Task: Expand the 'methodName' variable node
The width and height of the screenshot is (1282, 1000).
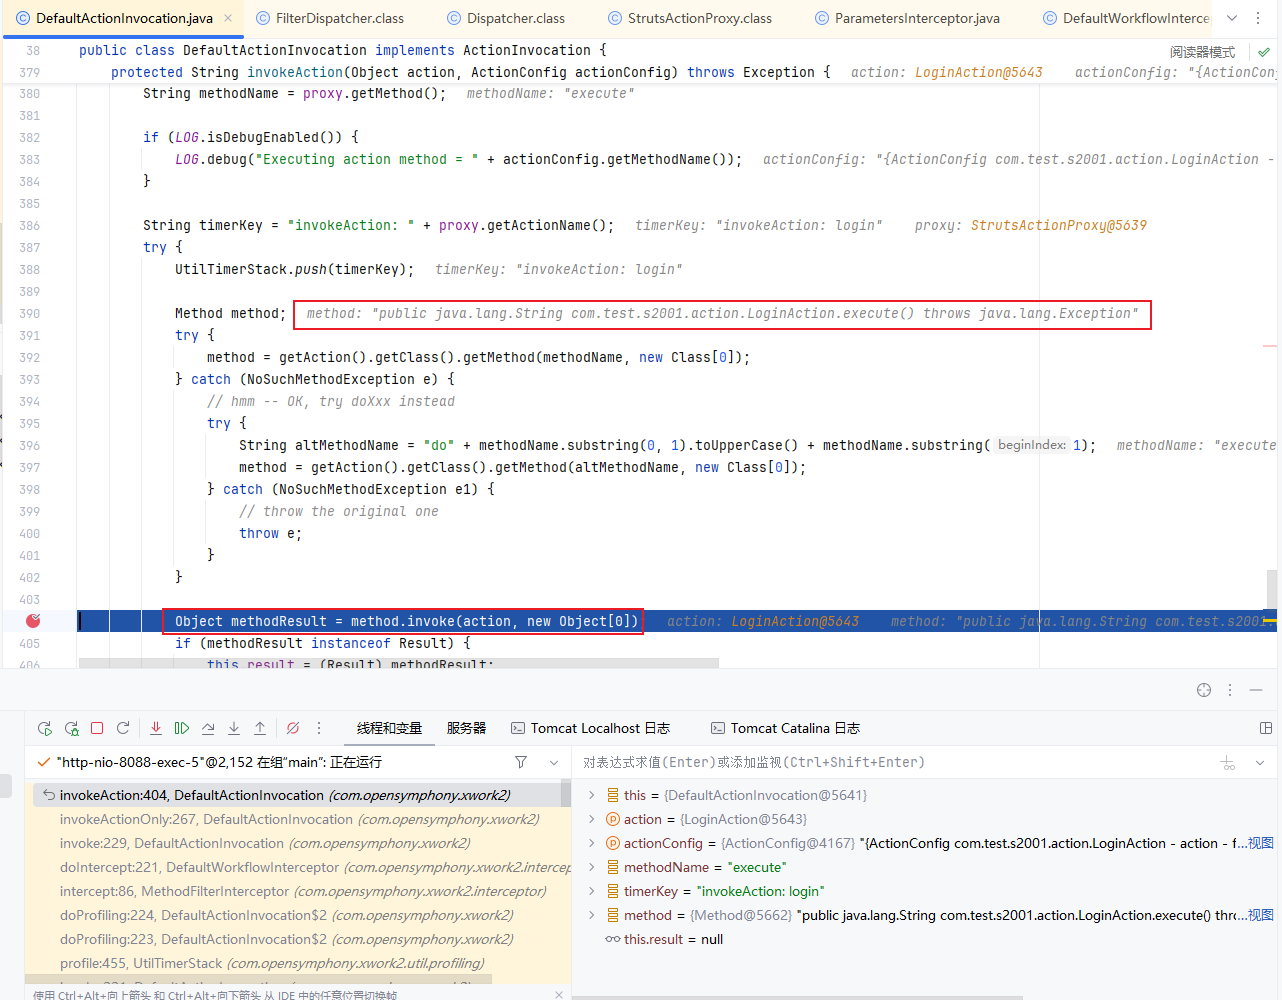Action: pos(591,867)
